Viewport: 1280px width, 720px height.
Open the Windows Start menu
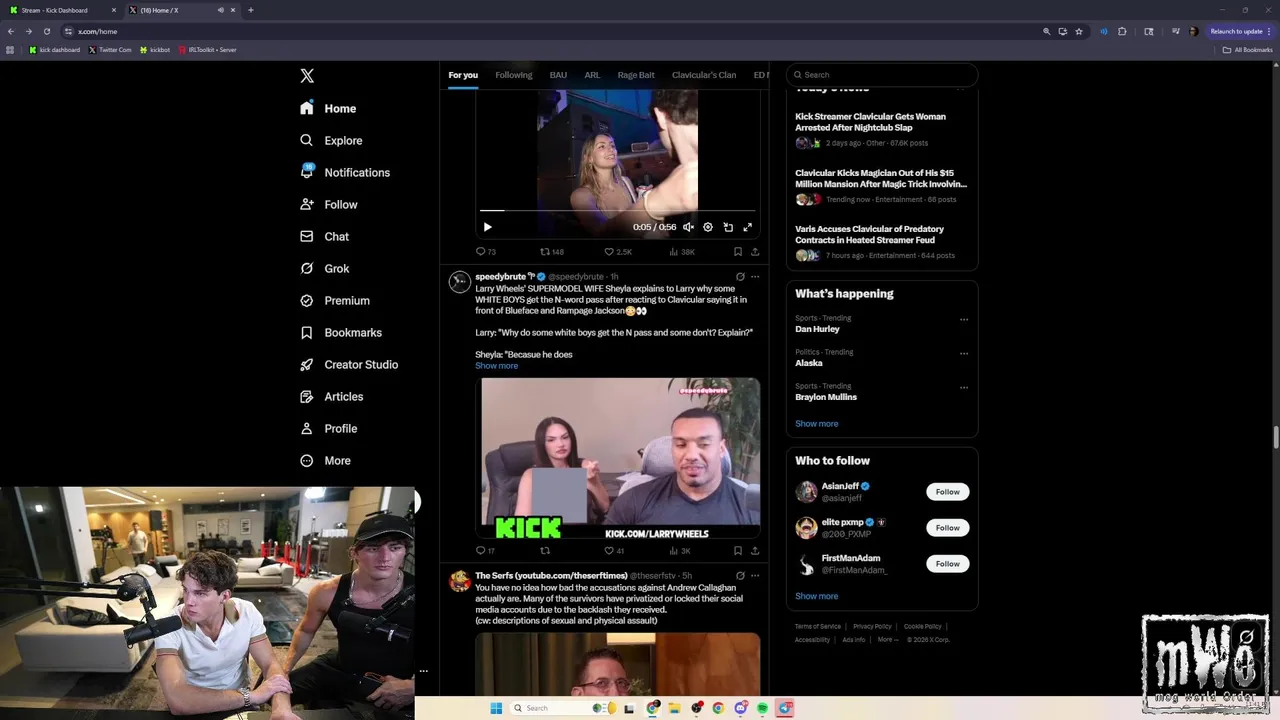(496, 708)
